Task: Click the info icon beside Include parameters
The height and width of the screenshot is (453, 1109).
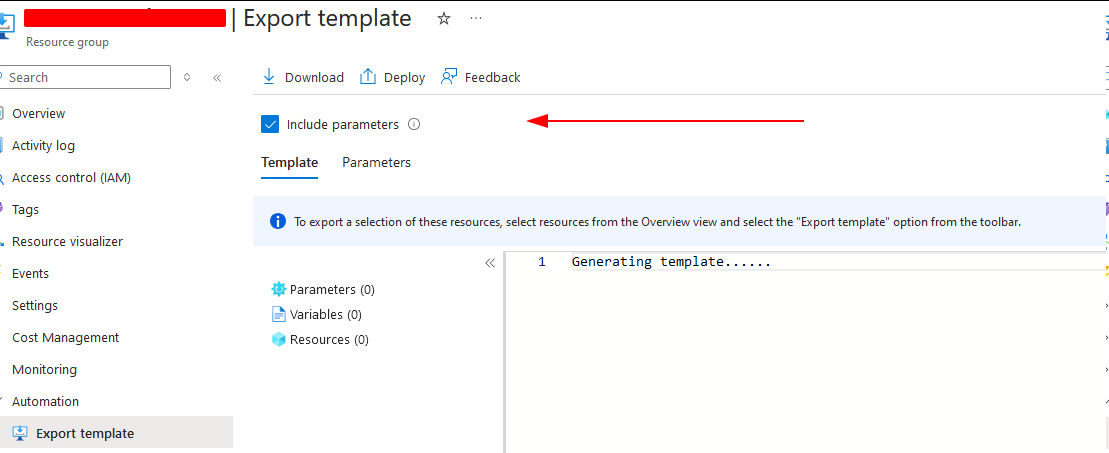Action: point(414,125)
